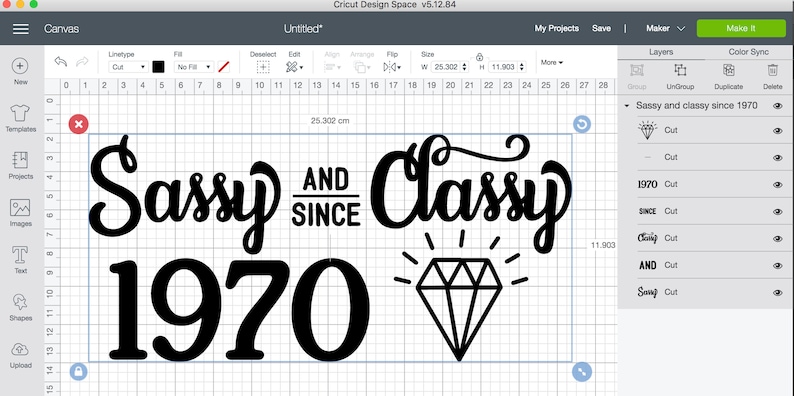The image size is (794, 396).
Task: Collapse the Sassy and classy group triangle
Action: (x=627, y=106)
